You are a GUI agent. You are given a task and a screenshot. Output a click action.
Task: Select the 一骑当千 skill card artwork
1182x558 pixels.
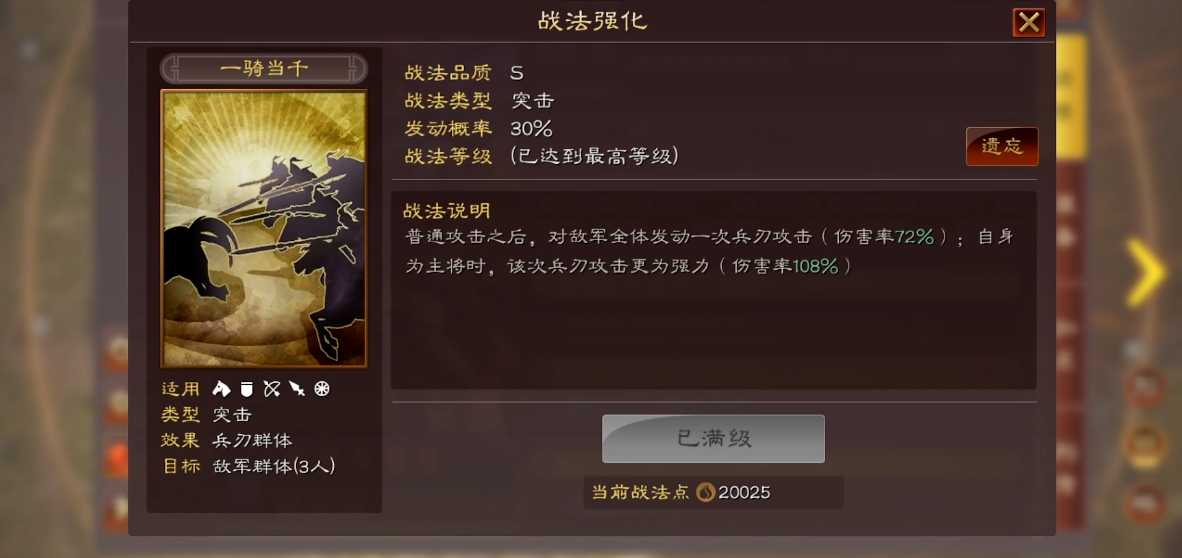coord(264,228)
